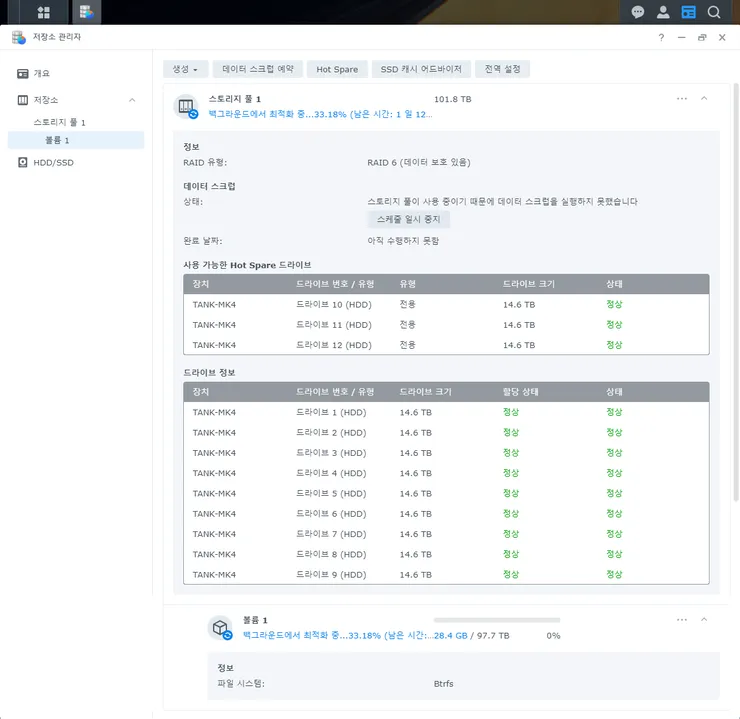Click 드라이브 6 (HDD) row

pyautogui.click(x=446, y=514)
